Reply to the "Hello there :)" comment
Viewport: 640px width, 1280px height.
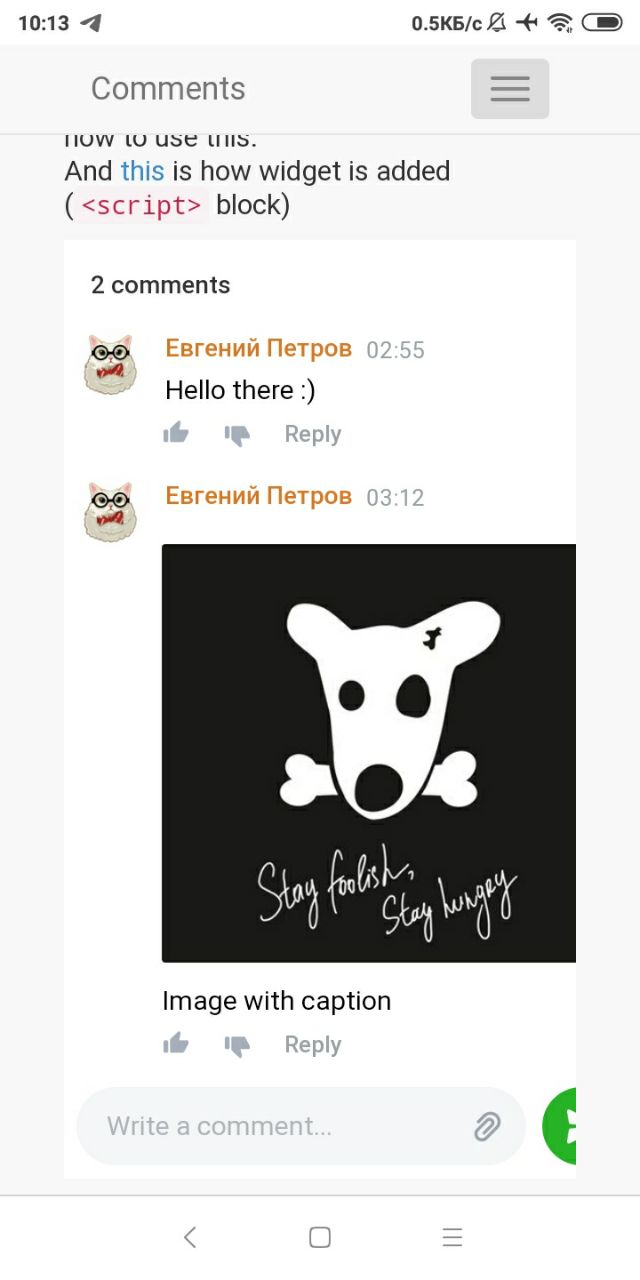(x=313, y=434)
